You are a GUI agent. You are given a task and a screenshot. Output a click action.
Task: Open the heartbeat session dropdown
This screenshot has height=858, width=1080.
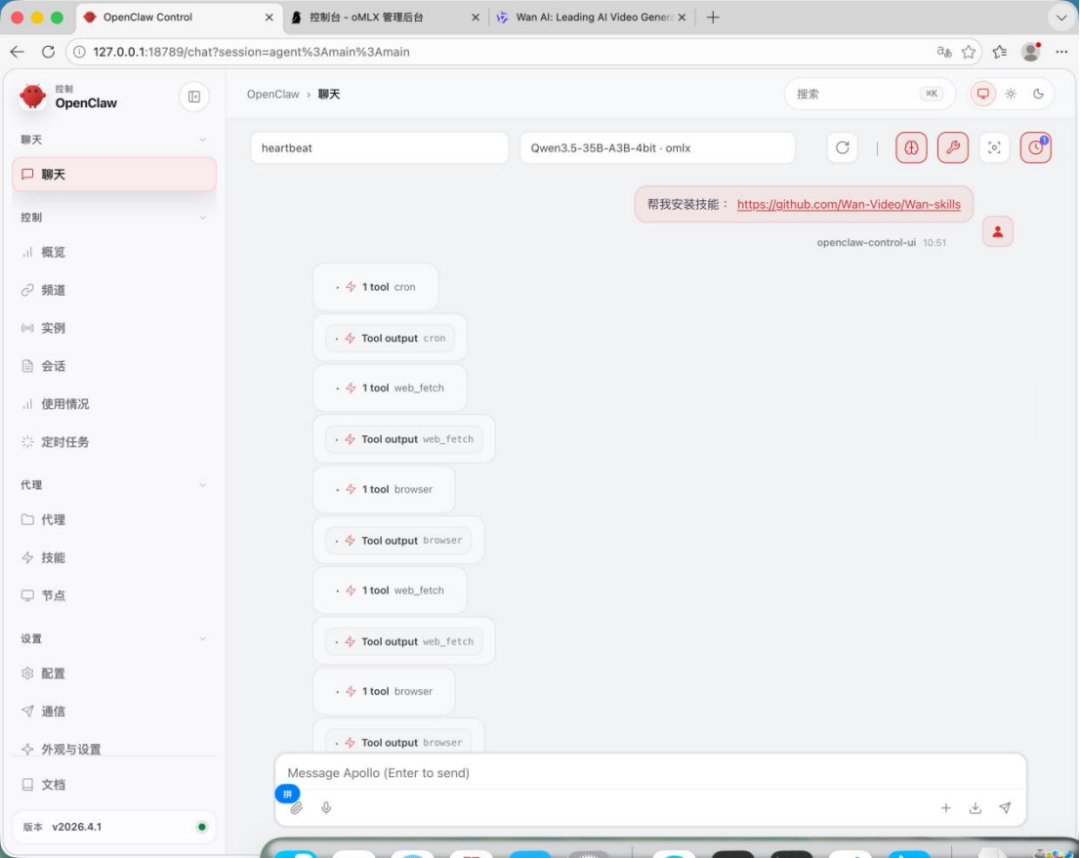pyautogui.click(x=379, y=148)
